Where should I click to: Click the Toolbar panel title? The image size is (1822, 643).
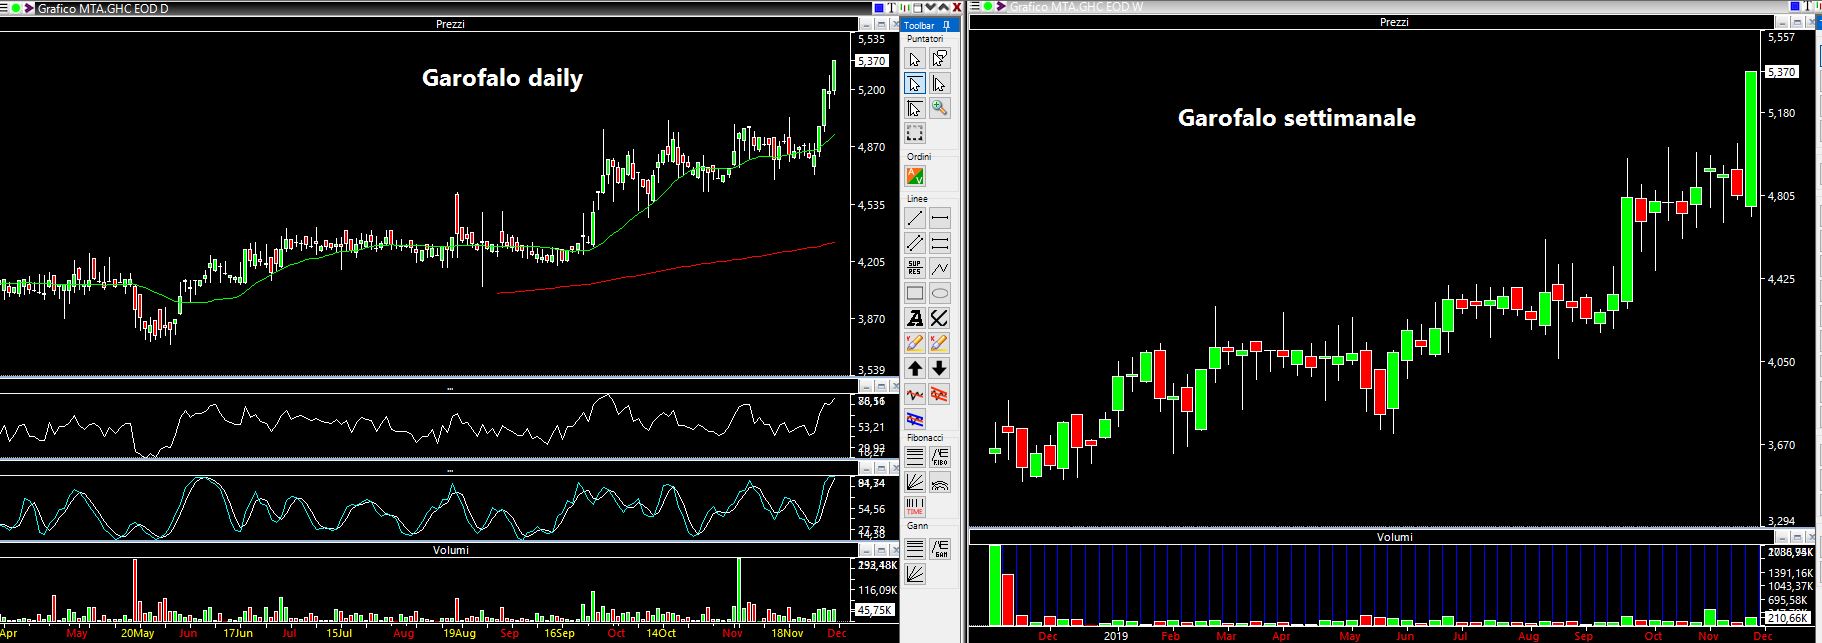pos(920,25)
